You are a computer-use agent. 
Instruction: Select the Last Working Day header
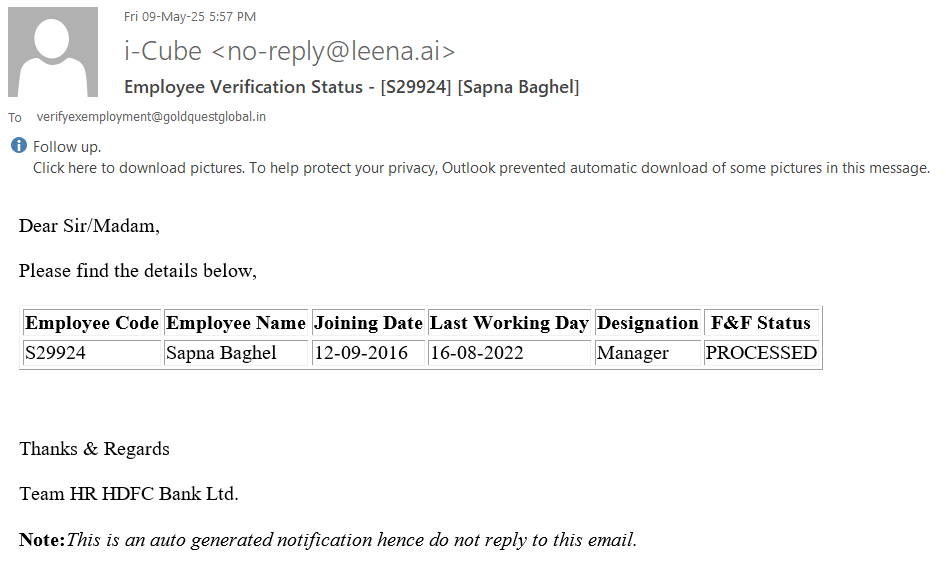509,323
